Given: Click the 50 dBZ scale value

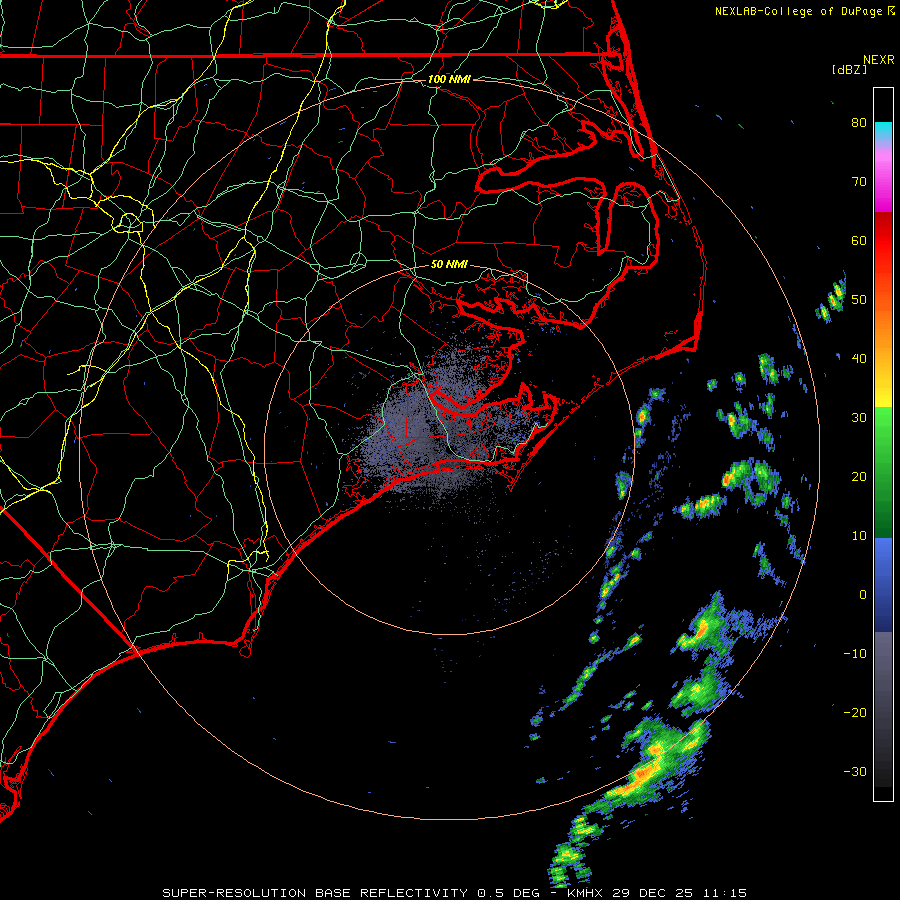Looking at the screenshot, I should tap(859, 300).
